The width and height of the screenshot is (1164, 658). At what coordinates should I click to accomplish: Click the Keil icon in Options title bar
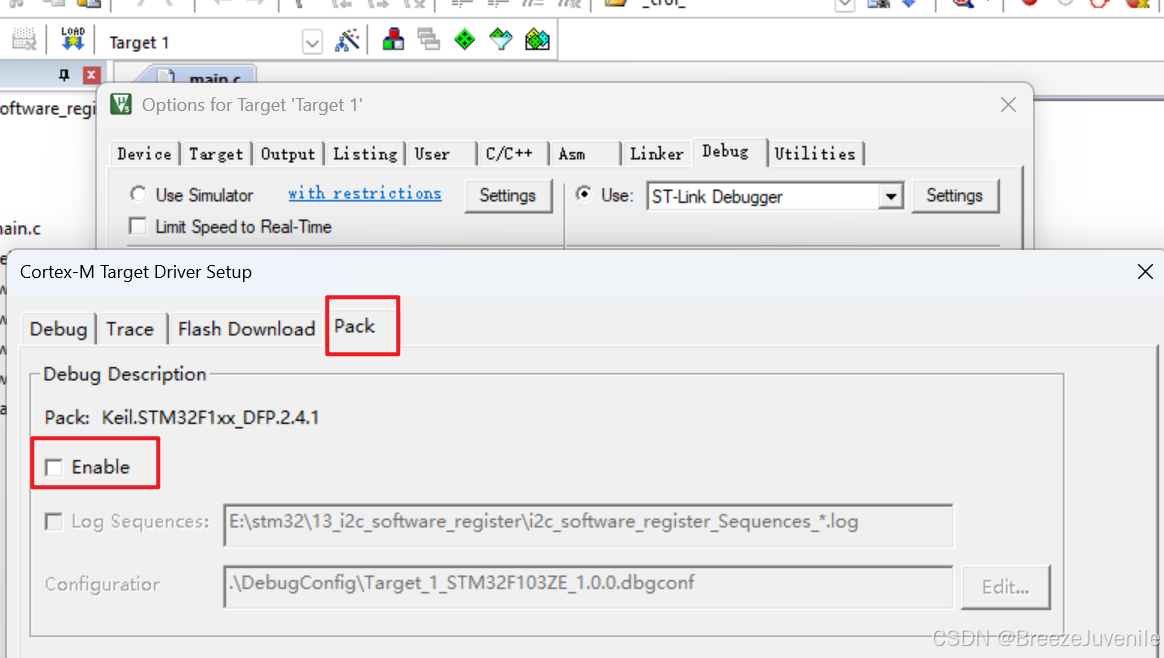point(121,104)
